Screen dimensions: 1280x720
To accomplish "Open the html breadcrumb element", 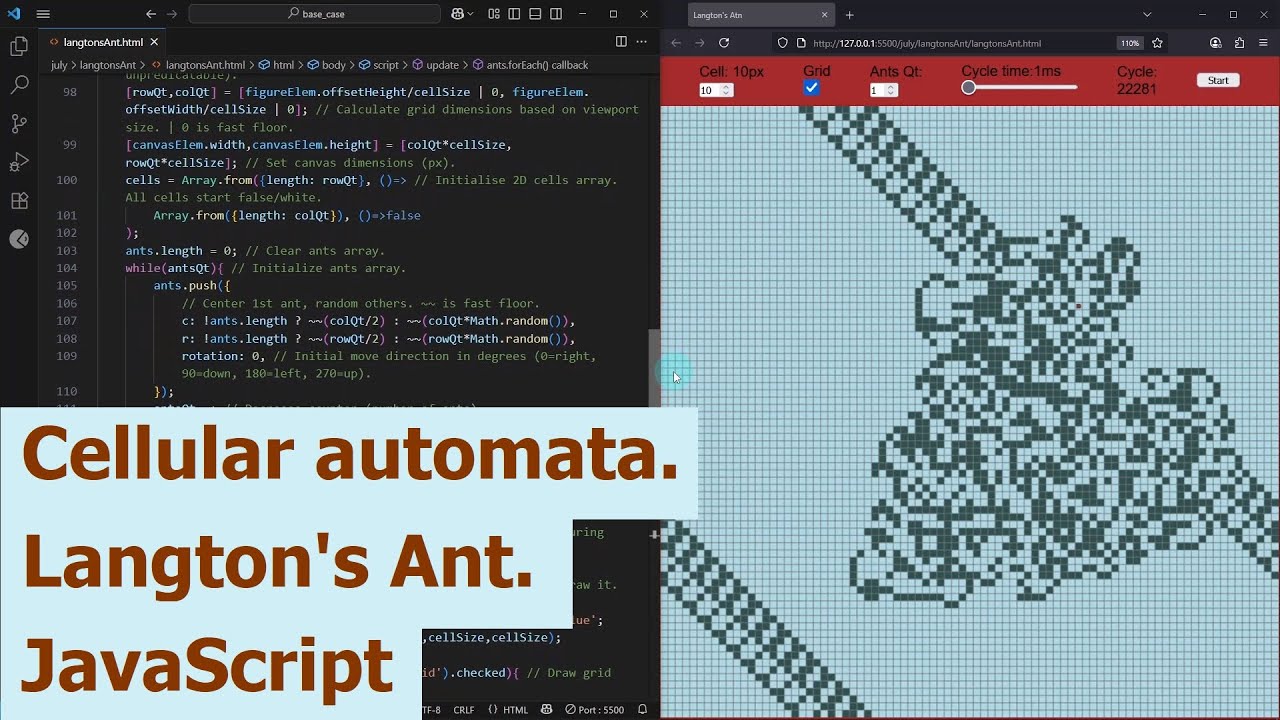I will point(276,65).
